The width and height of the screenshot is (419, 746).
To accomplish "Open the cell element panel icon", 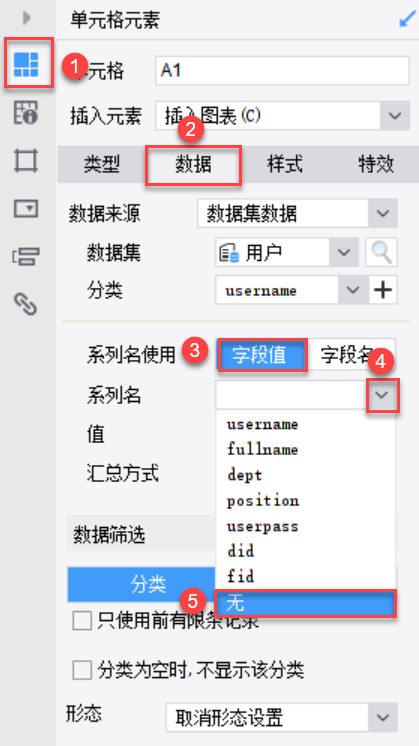I will click(26, 63).
